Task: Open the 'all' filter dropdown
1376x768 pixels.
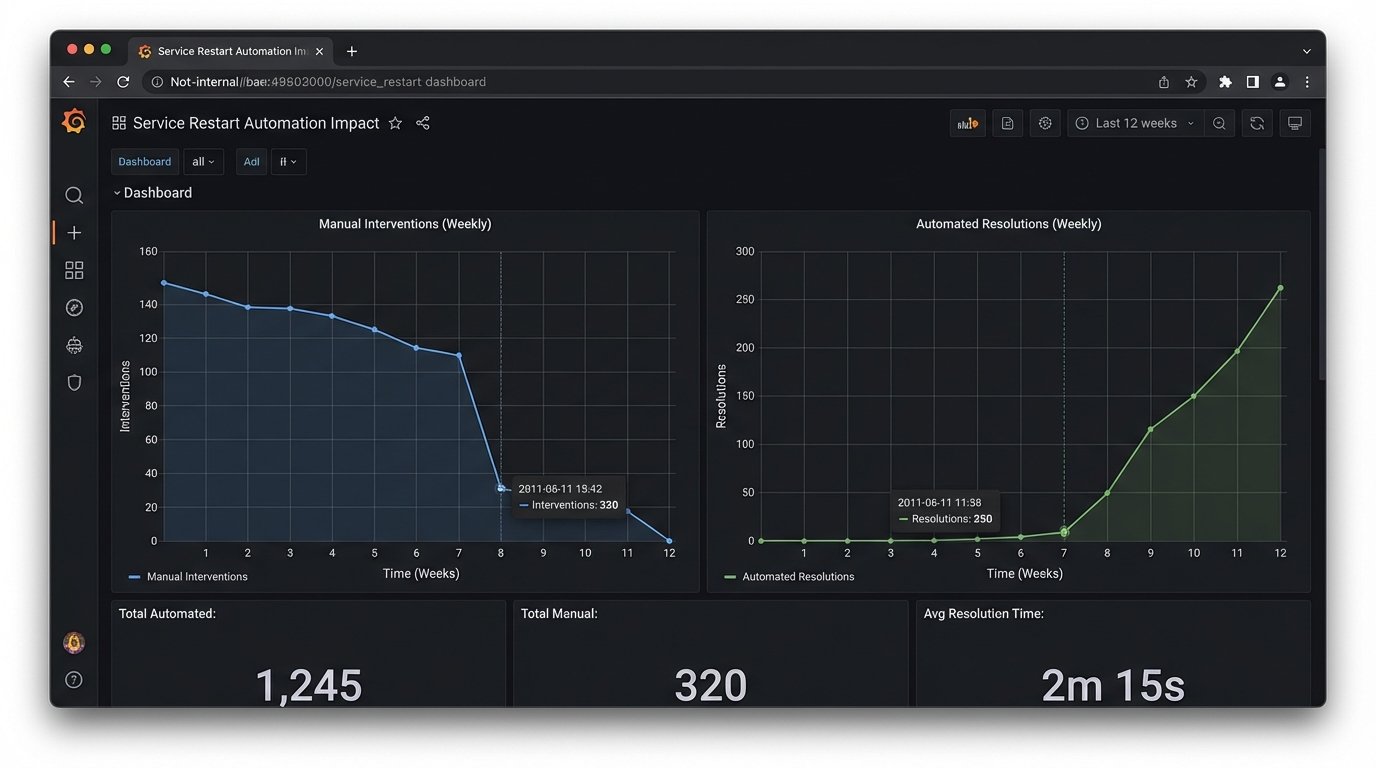Action: tap(203, 161)
